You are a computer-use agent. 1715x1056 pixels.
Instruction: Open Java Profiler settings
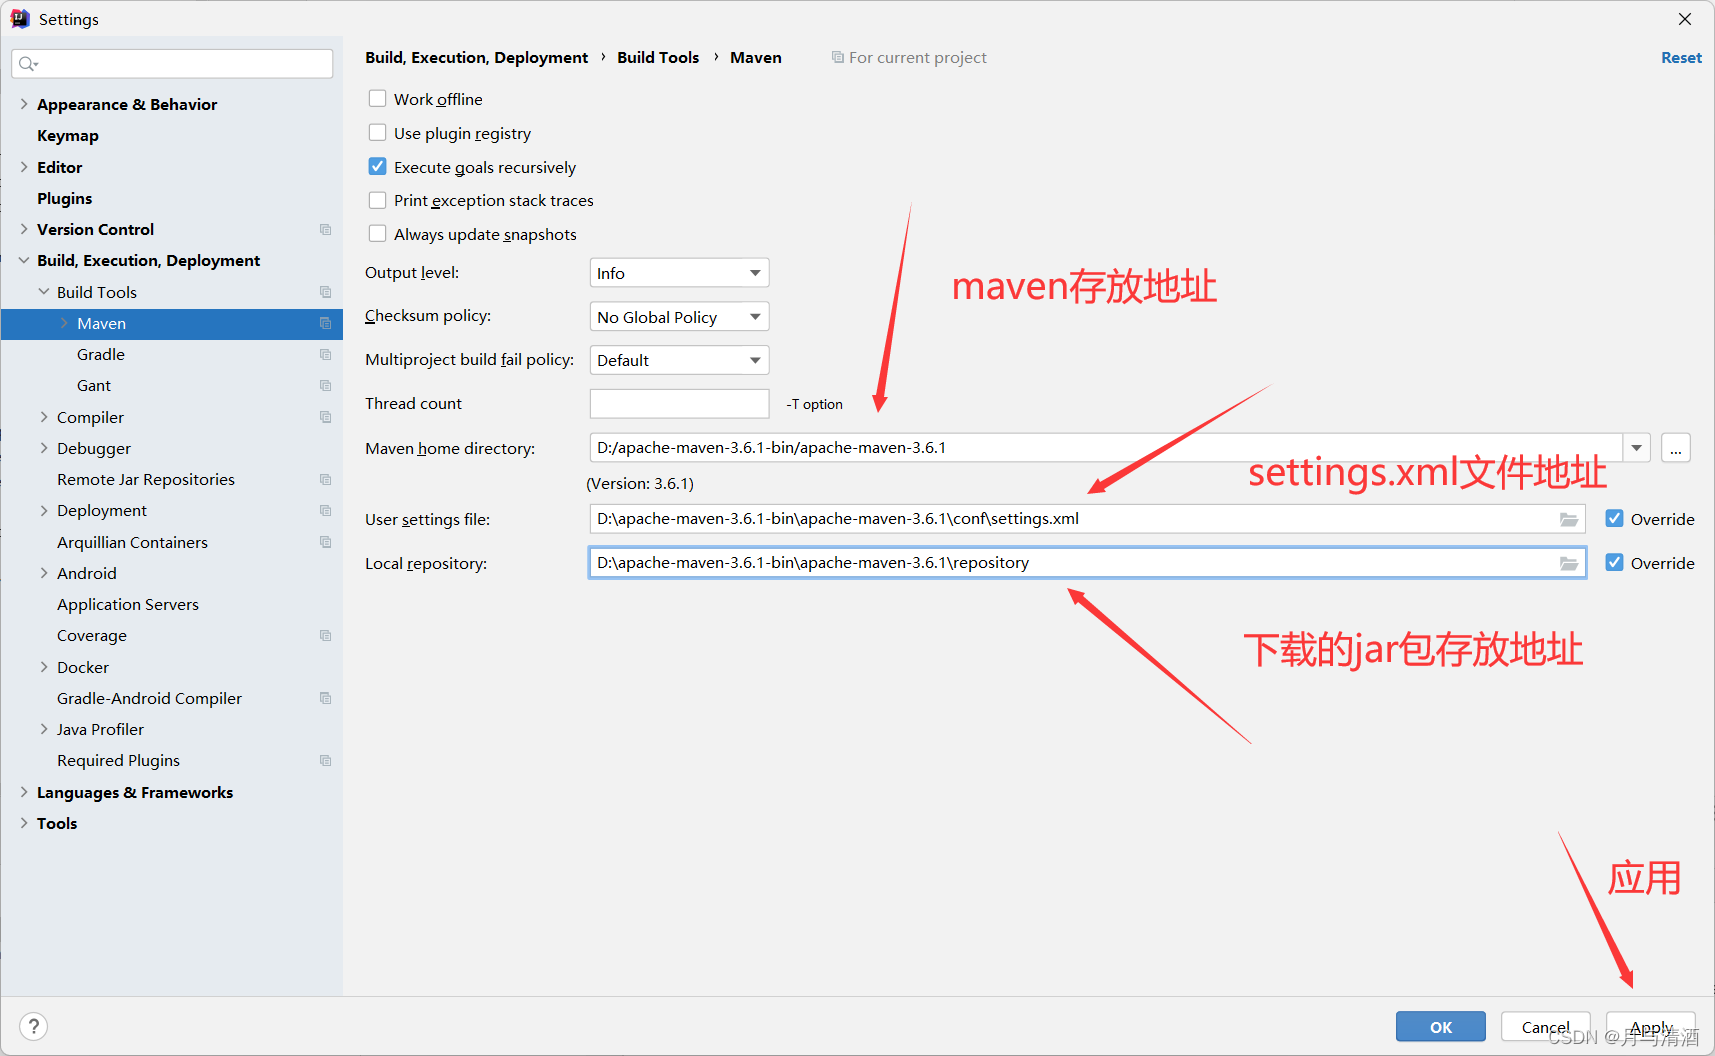[100, 729]
